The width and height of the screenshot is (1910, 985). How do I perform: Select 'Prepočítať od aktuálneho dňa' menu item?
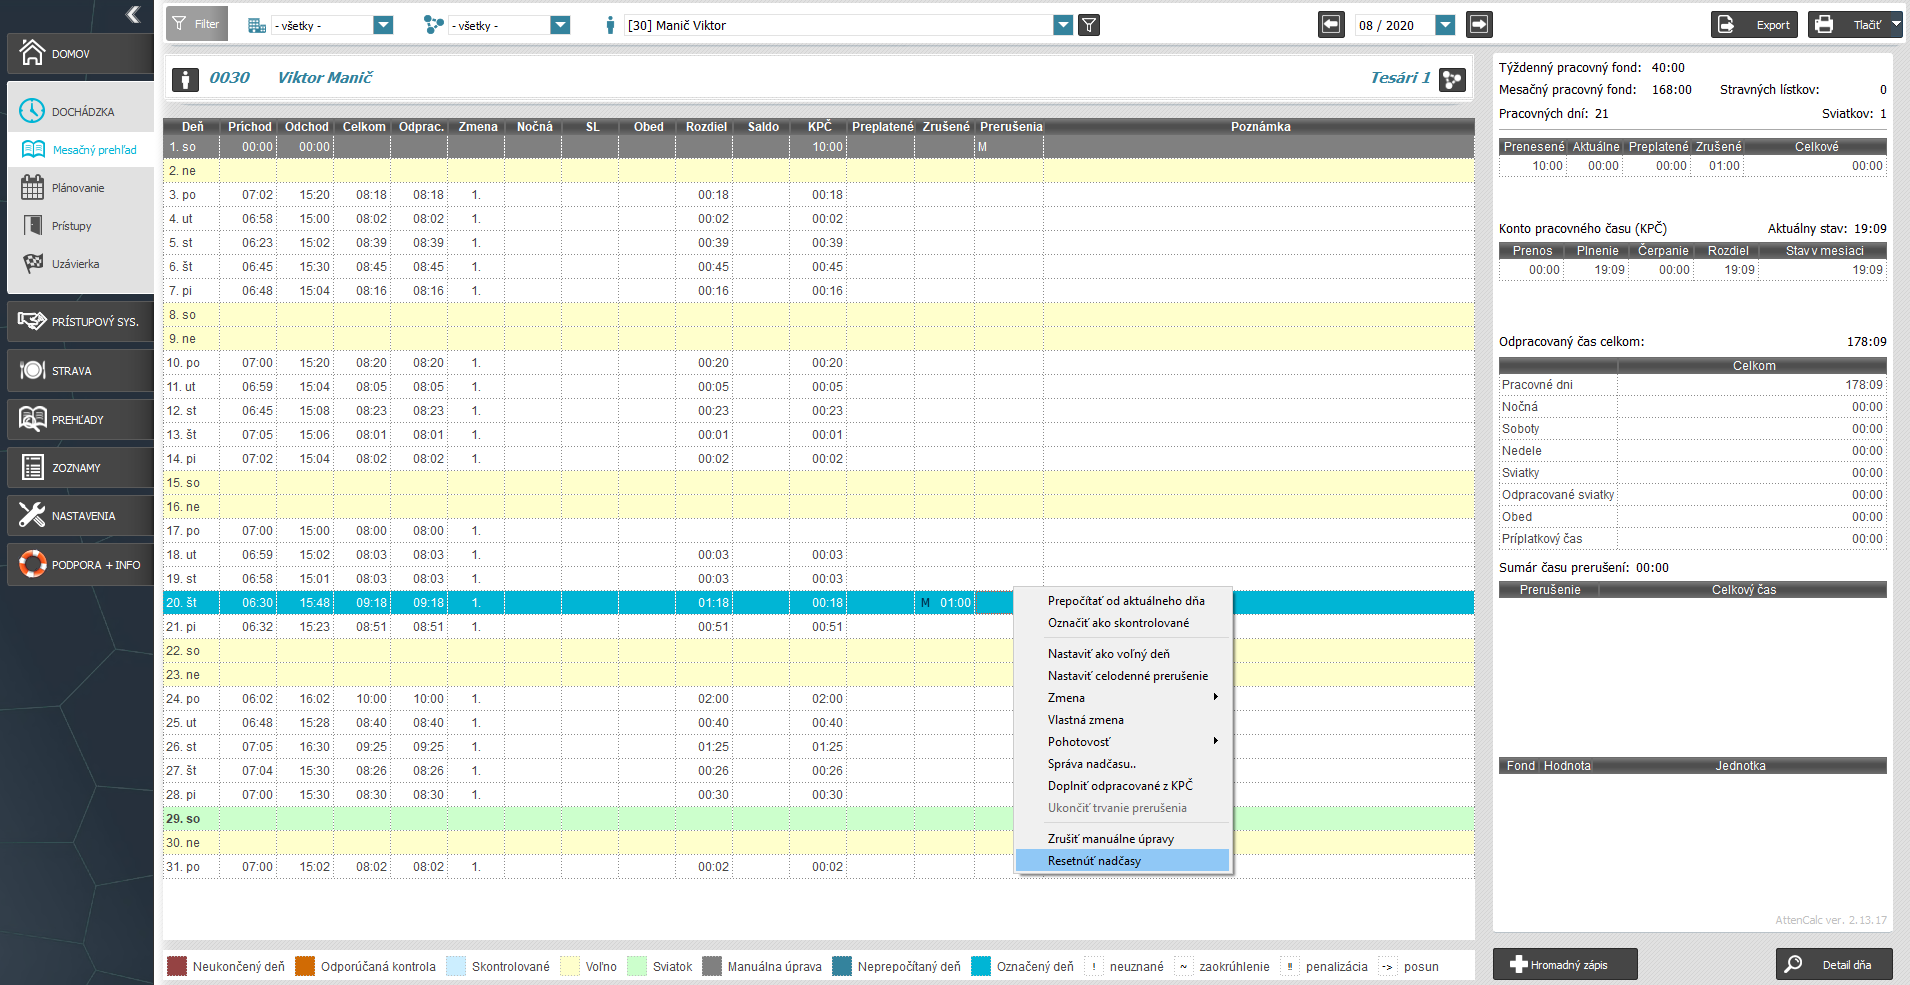click(x=1126, y=601)
